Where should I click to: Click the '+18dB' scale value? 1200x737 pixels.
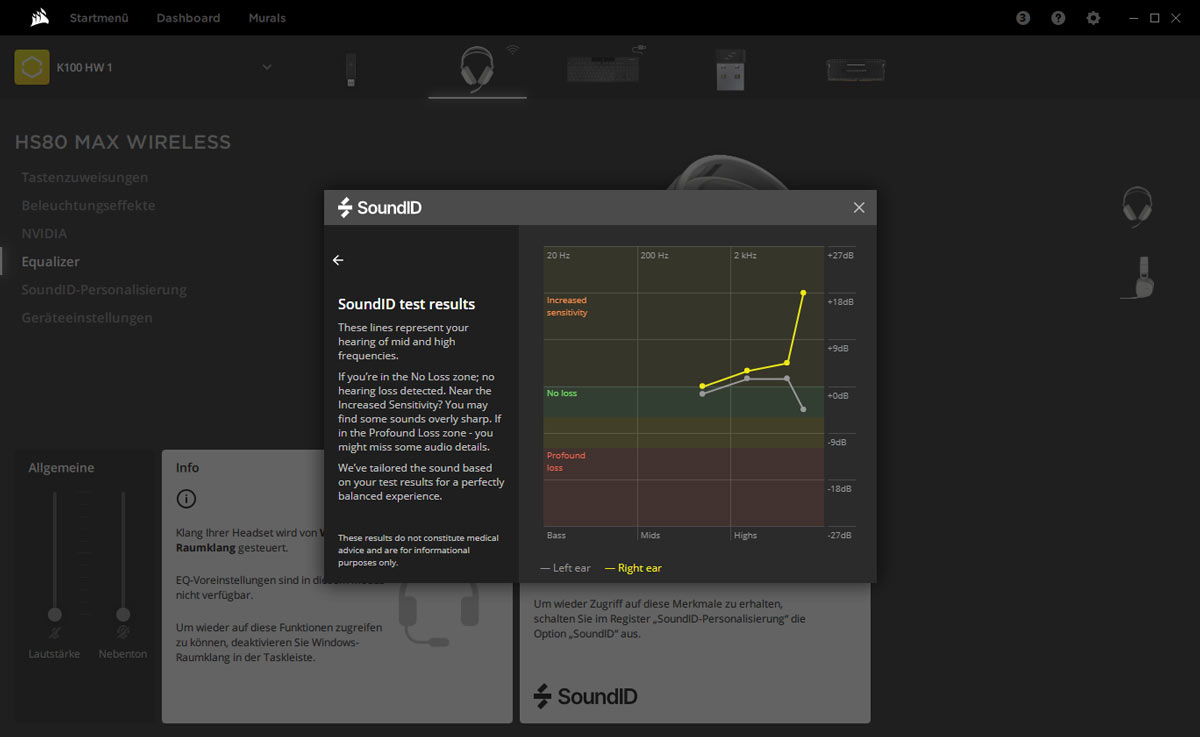840,301
